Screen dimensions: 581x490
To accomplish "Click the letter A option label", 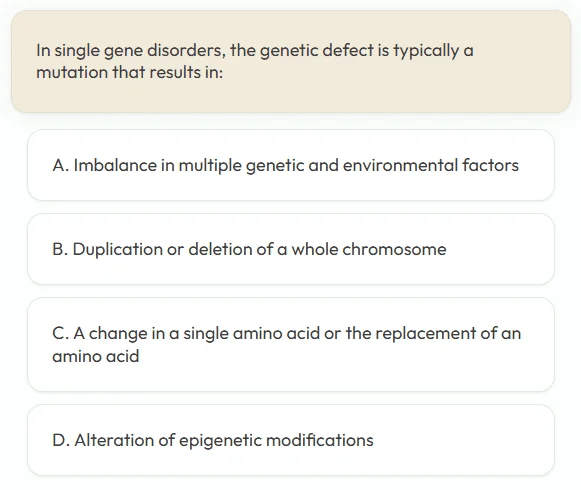I will [60, 165].
